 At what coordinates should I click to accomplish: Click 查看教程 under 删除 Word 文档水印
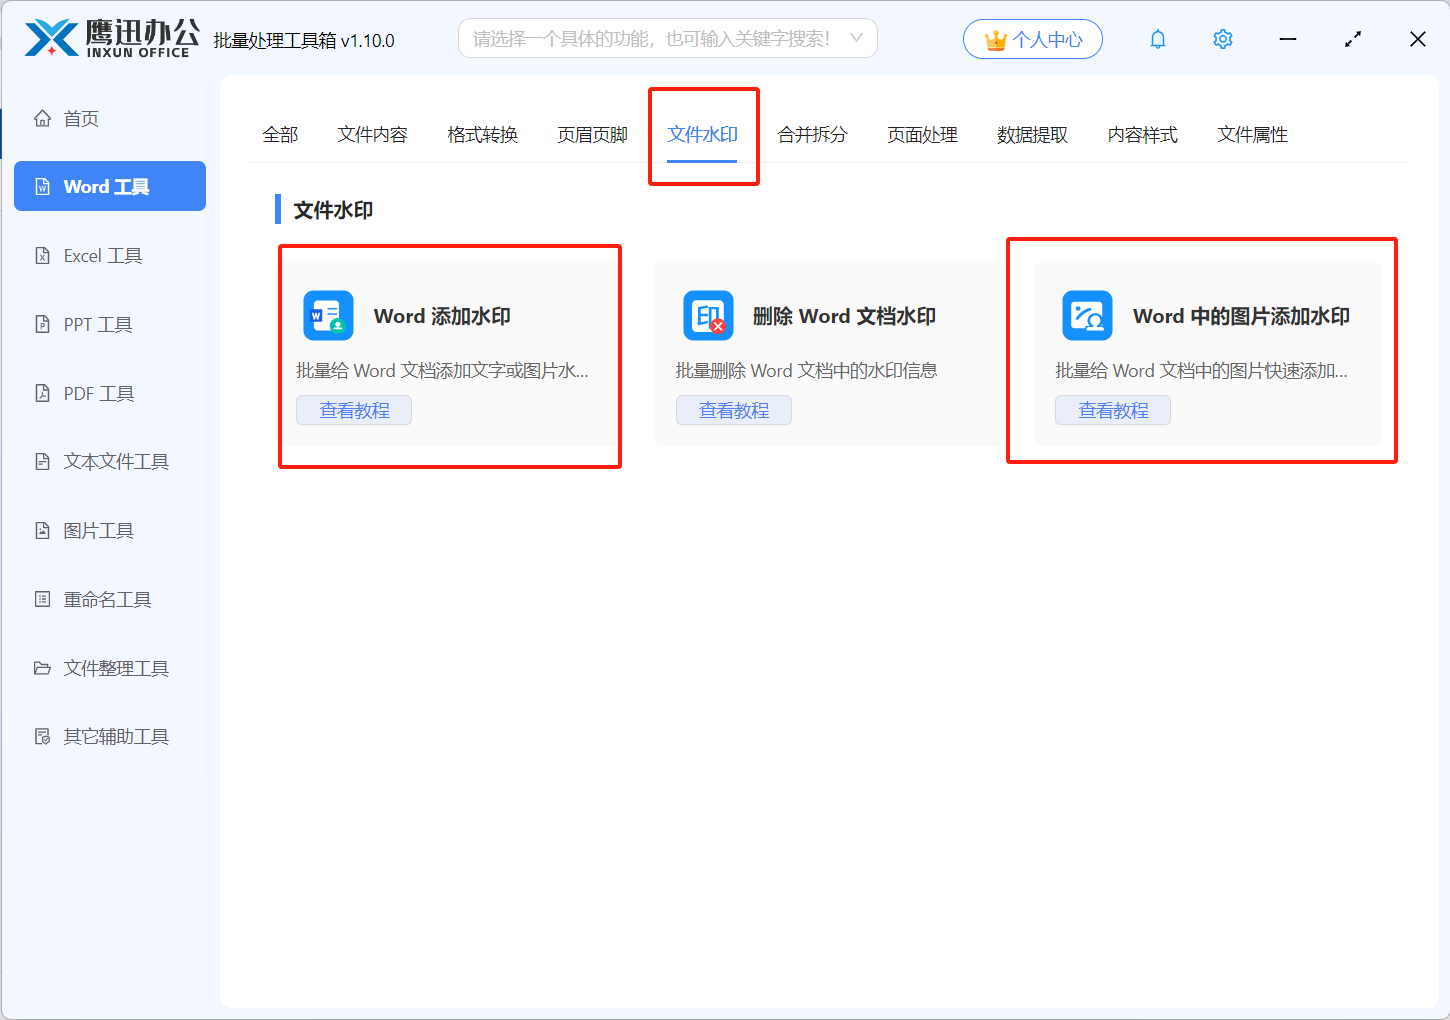click(734, 410)
